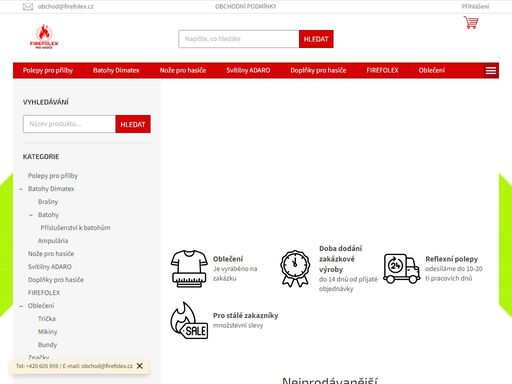Open Oblečení in red navbar

pos(432,70)
